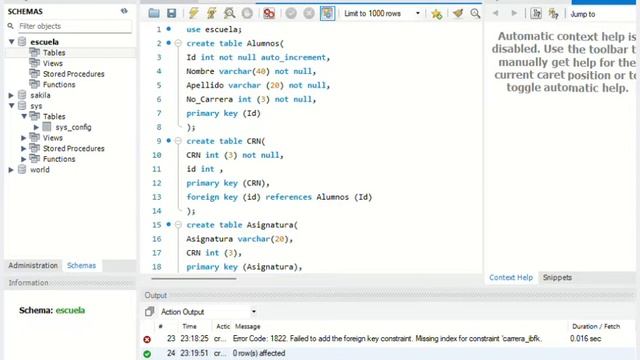Expand the world schema
This screenshot has width=640, height=360.
pos(11,169)
